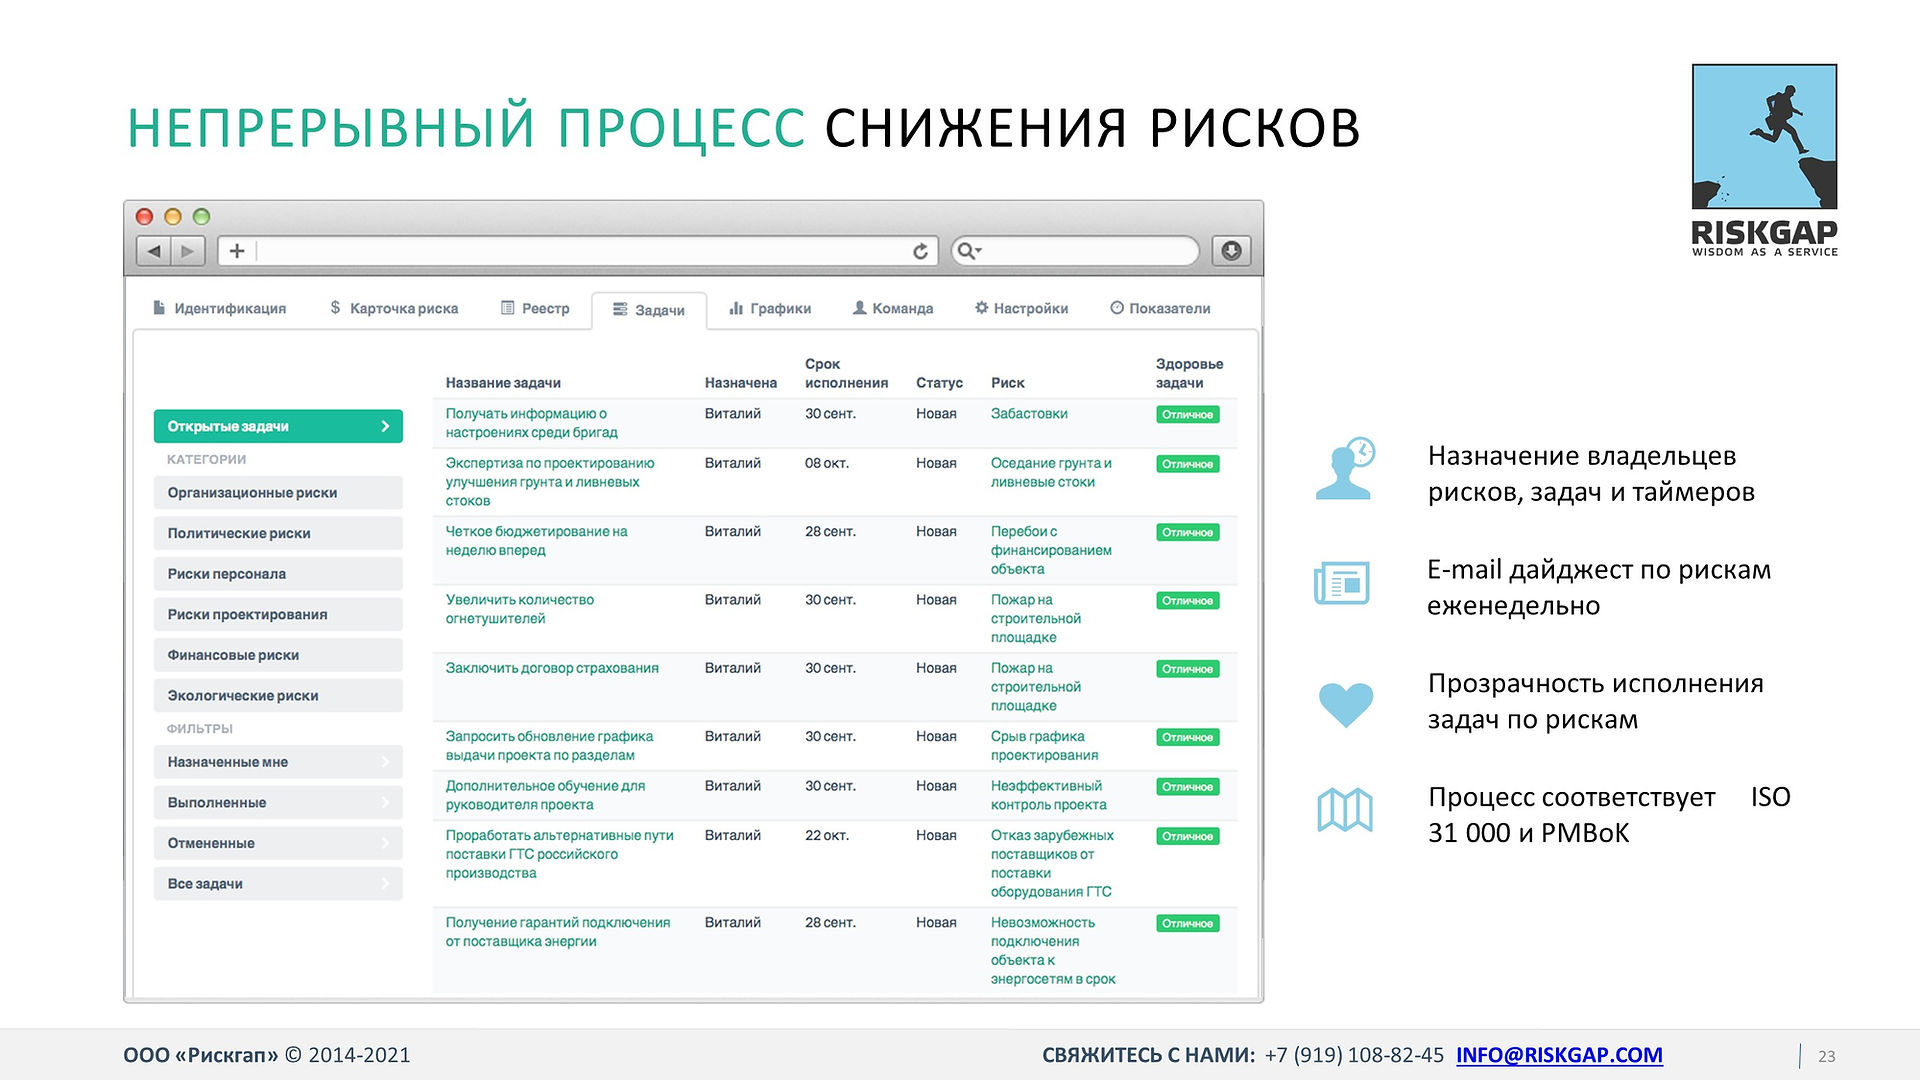The width and height of the screenshot is (1920, 1080).
Task: Open risk Оседание грунта и ливневые стоки
Action: click(1051, 472)
